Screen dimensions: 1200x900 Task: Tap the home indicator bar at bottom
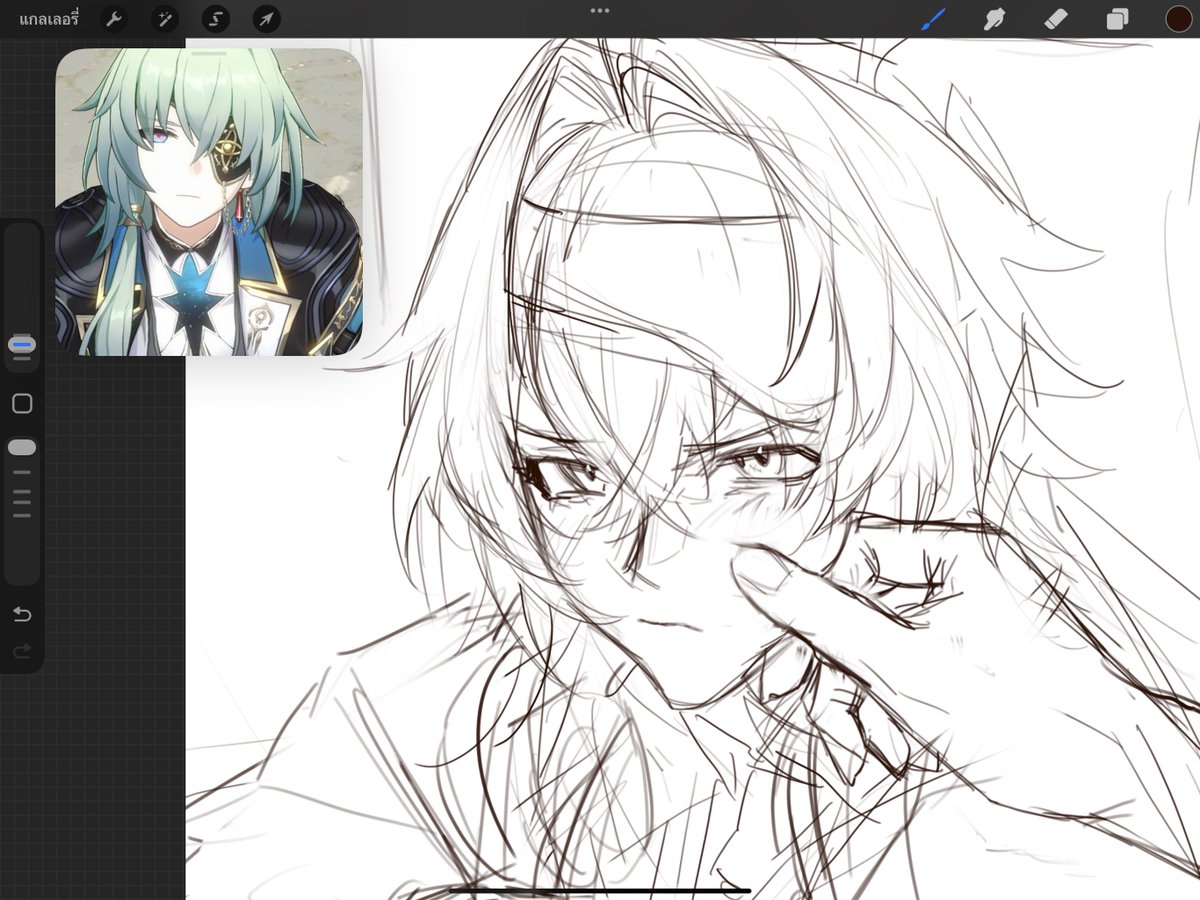(x=600, y=890)
